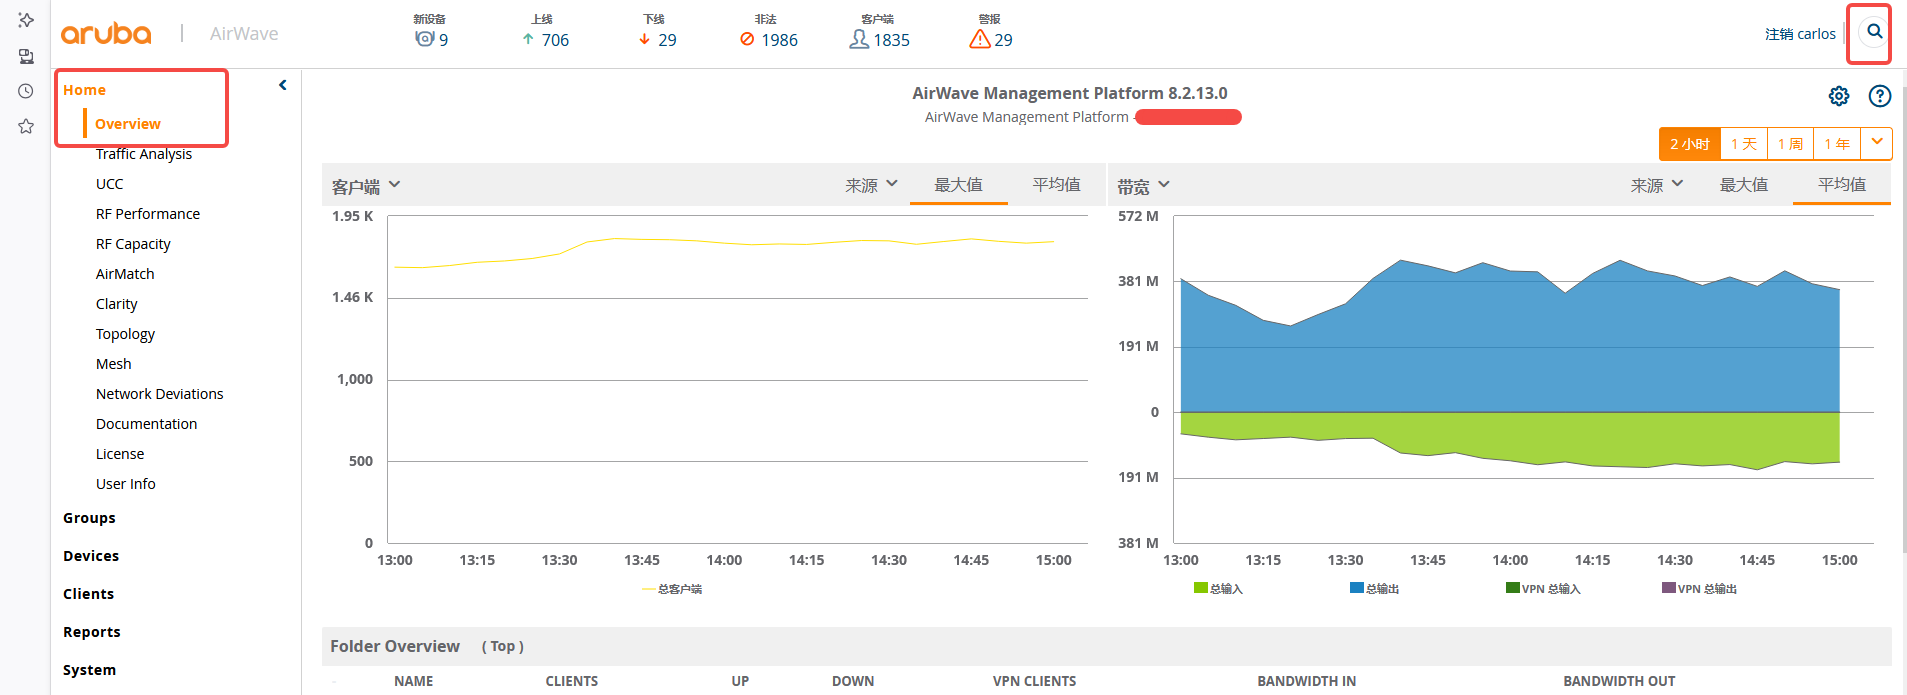The width and height of the screenshot is (1907, 695).
Task: Select 平均值 tab in bandwidth chart
Action: [1842, 185]
